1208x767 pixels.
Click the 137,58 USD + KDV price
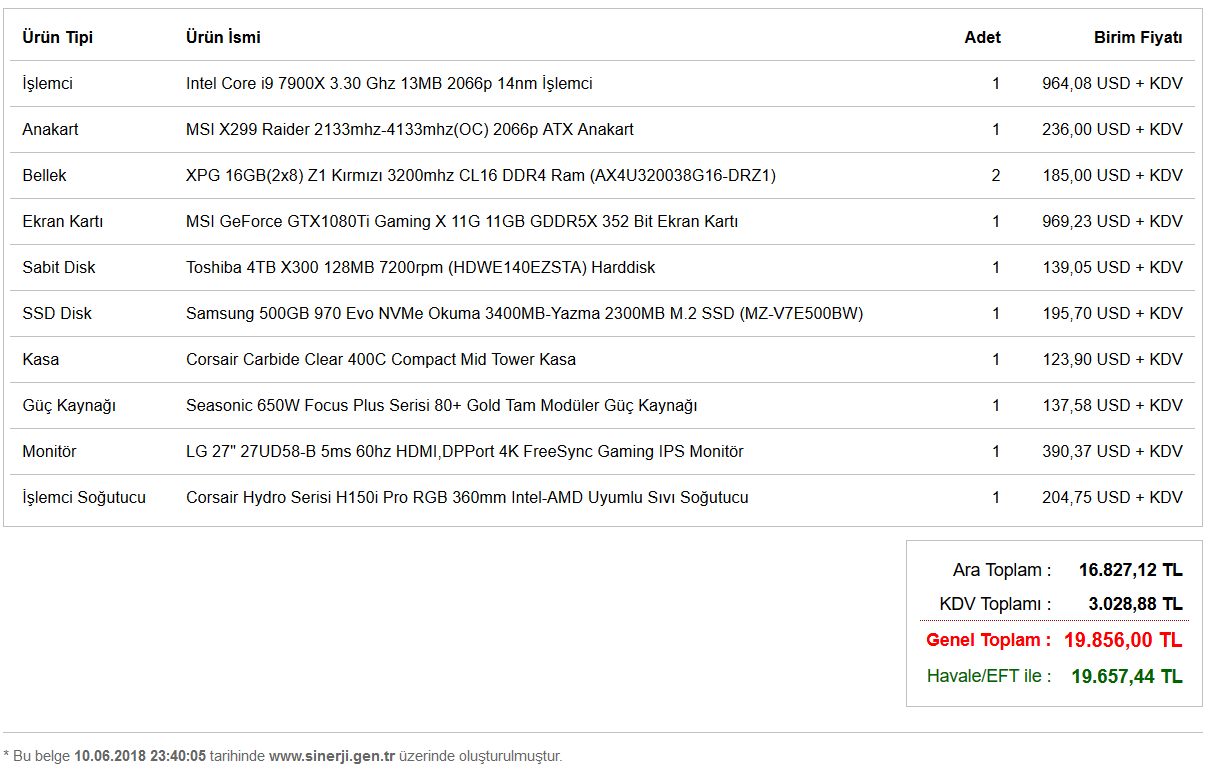pos(1112,405)
